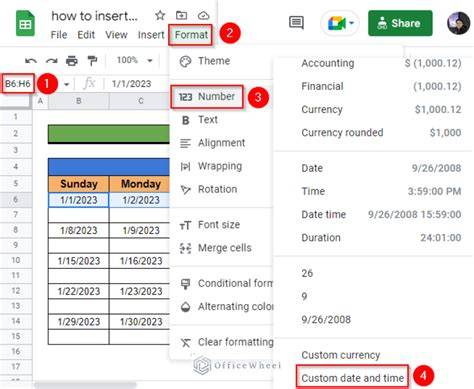
Task: Open the name box dropdown arrow
Action: tap(66, 84)
